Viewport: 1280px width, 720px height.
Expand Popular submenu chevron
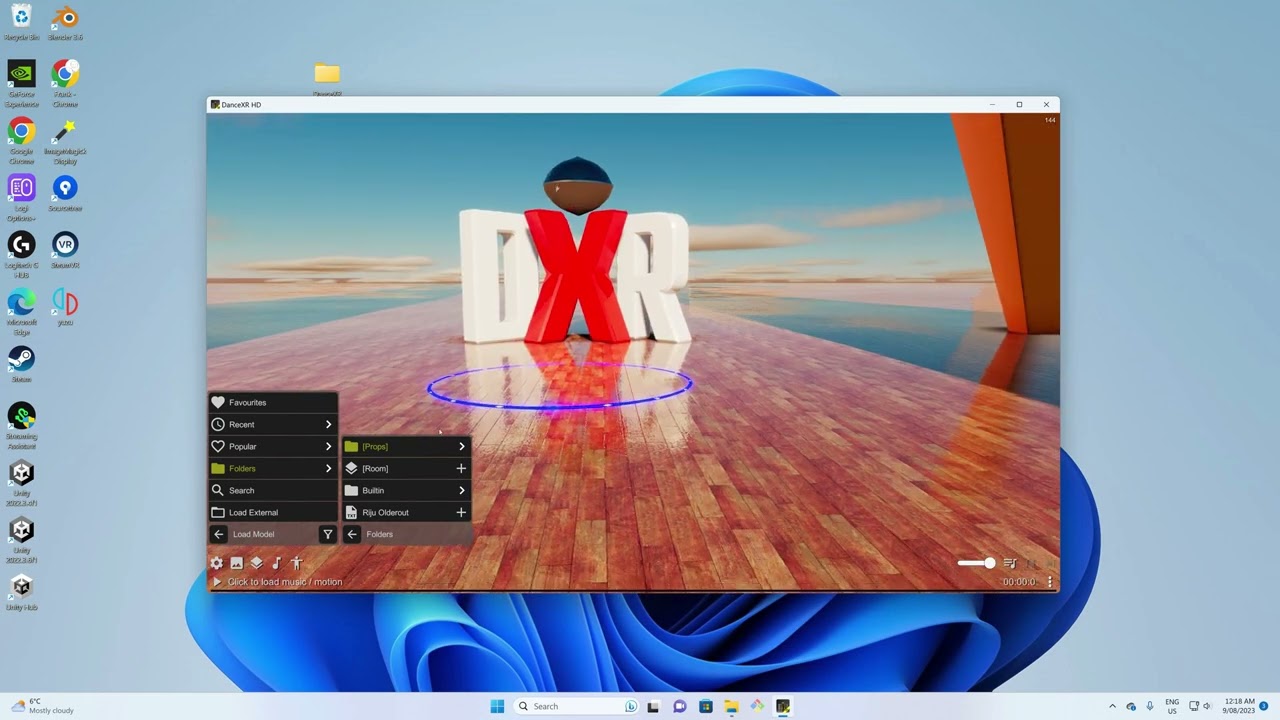[x=328, y=446]
